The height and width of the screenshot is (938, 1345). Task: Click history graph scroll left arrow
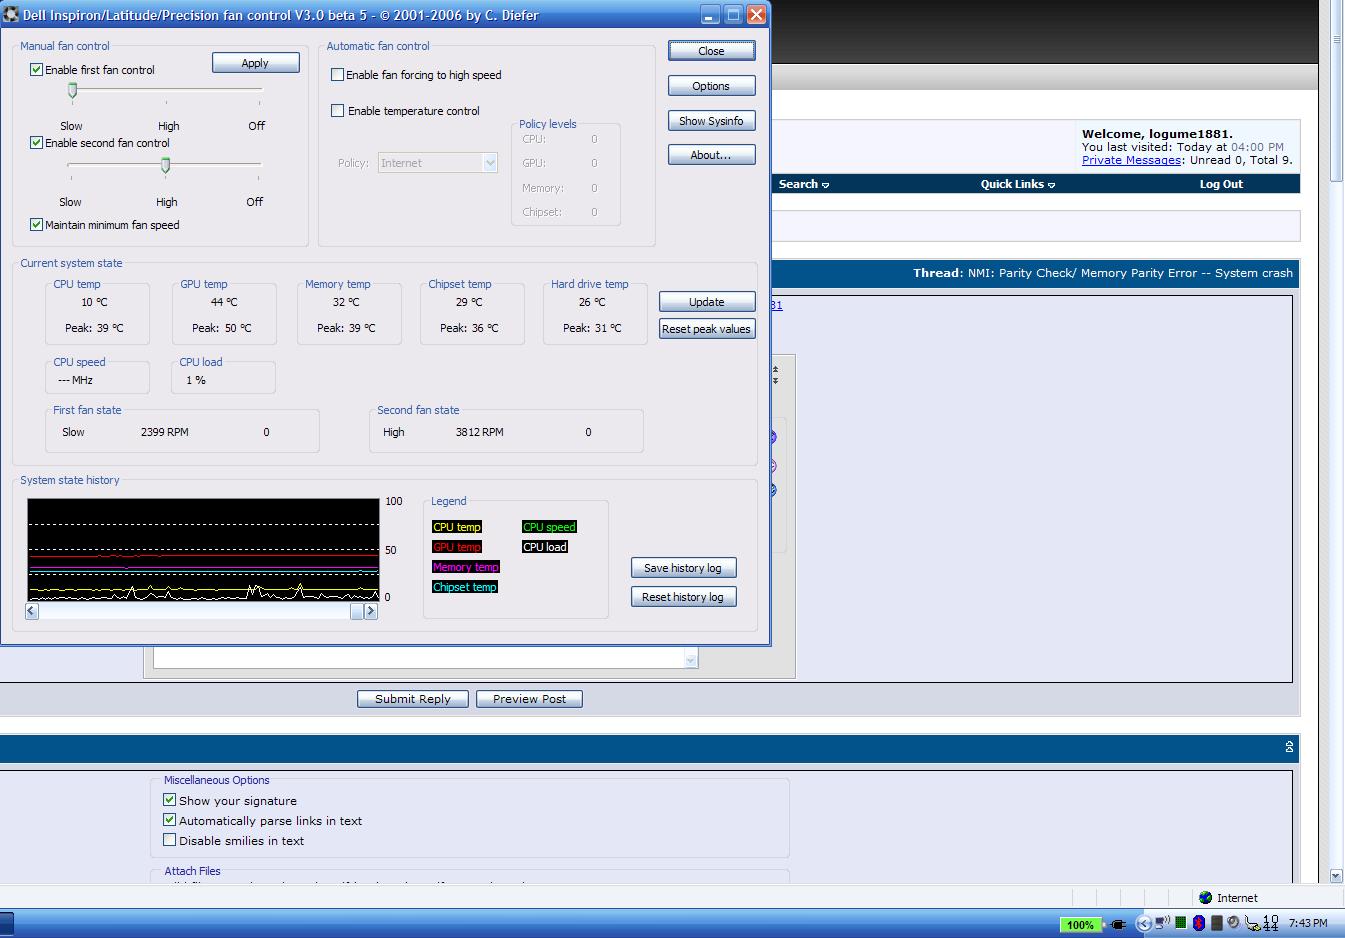(32, 611)
